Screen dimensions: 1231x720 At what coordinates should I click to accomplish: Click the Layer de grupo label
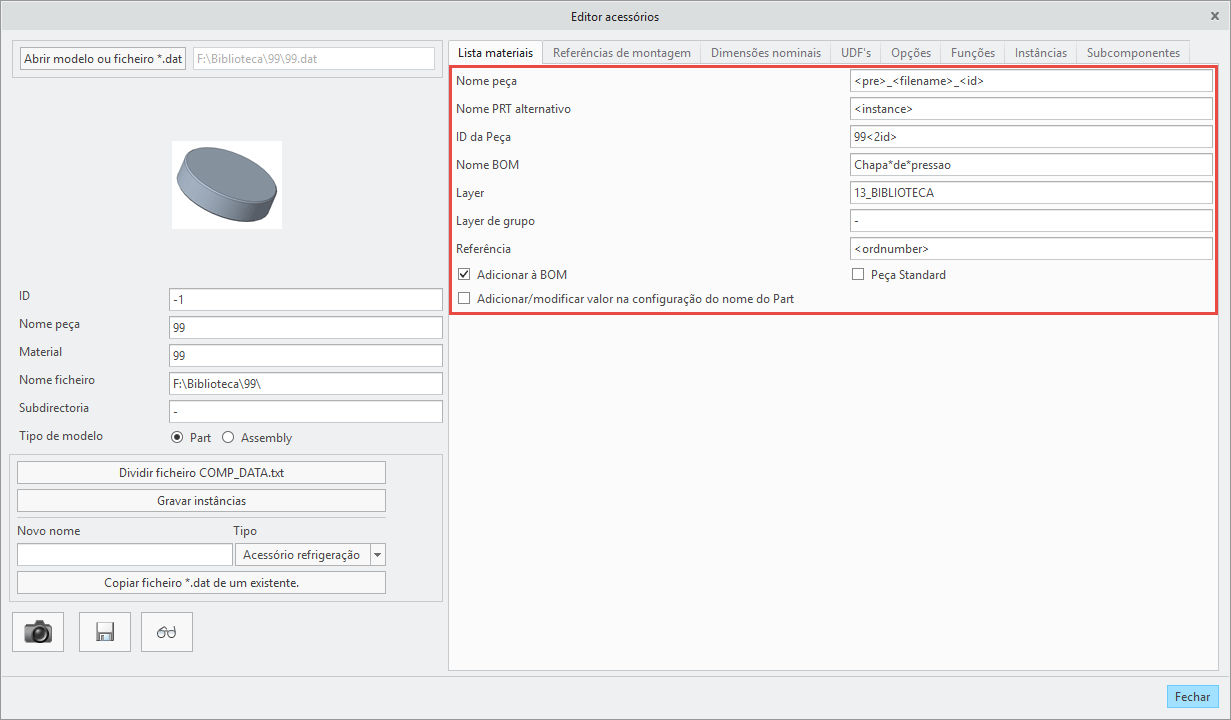coord(495,221)
